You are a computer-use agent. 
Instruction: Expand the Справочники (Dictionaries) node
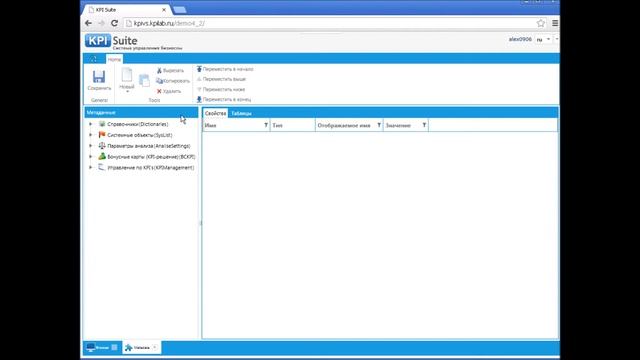pyautogui.click(x=91, y=124)
